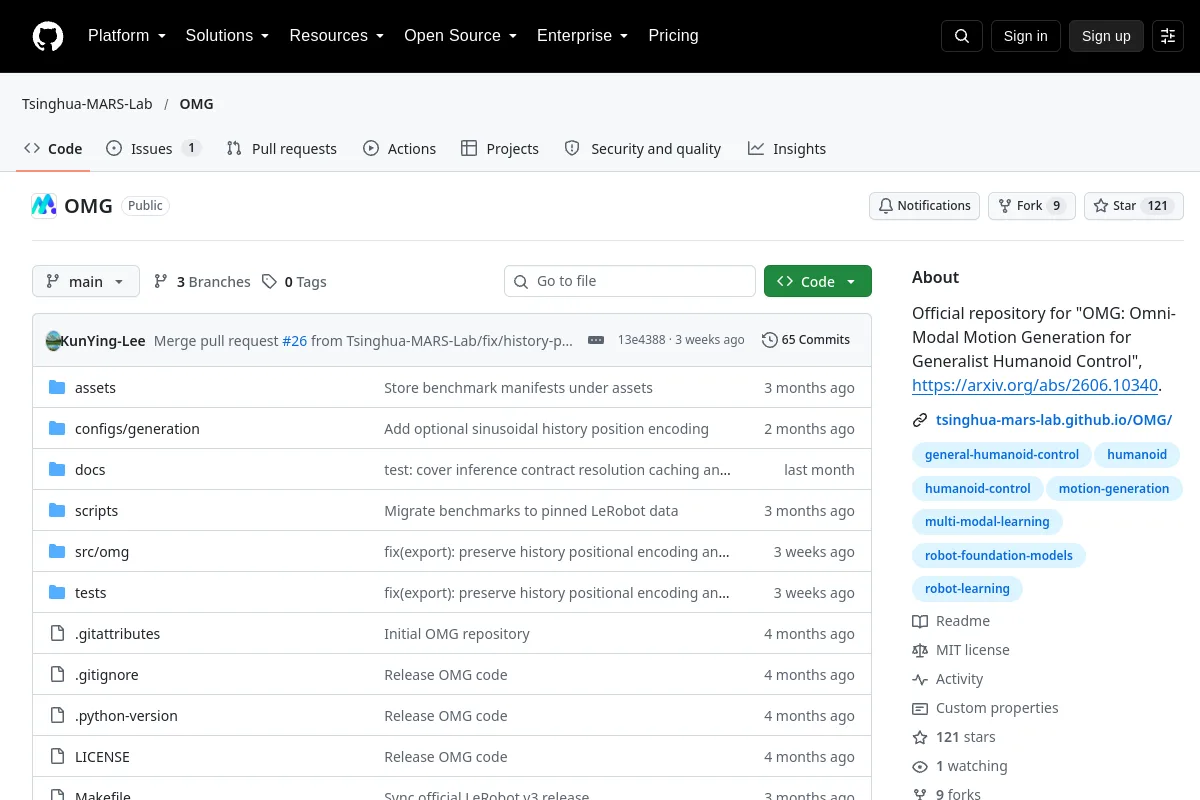1200x800 pixels.
Task: Click the LICENSE file icon
Action: point(57,757)
